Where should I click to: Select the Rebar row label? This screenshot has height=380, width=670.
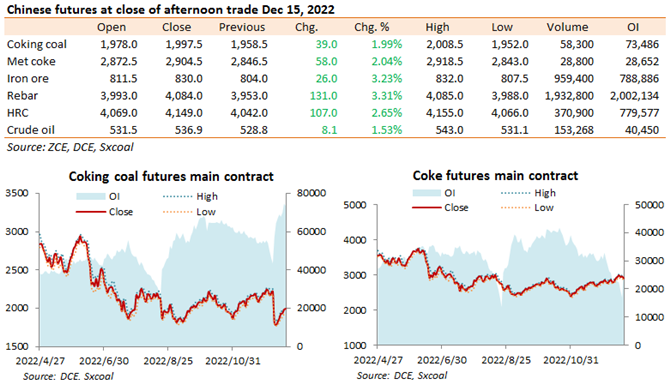[x=22, y=96]
